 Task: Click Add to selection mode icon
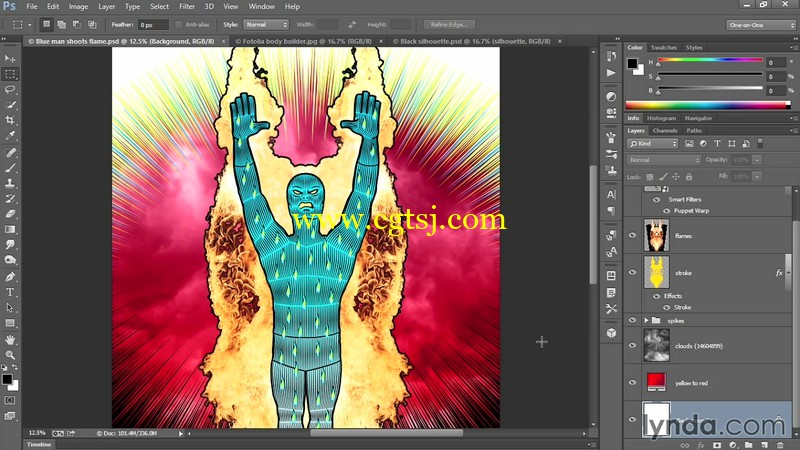click(x=62, y=24)
